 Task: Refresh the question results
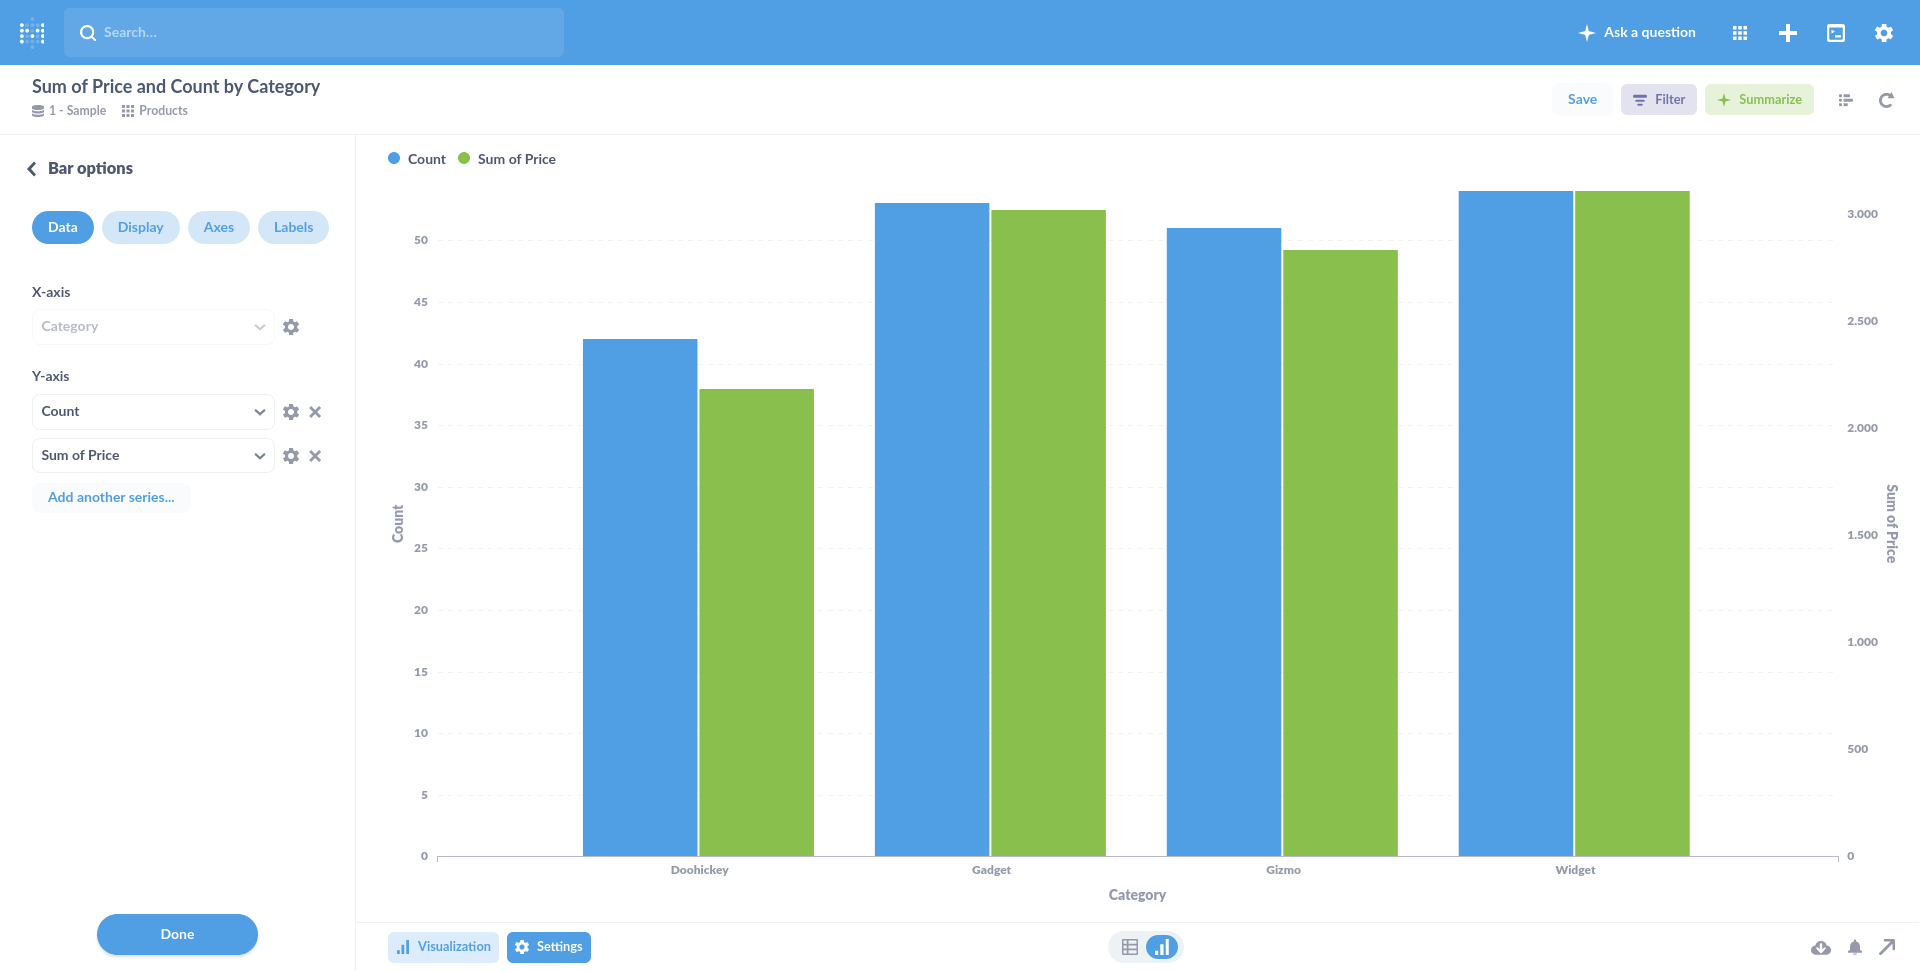pos(1886,100)
